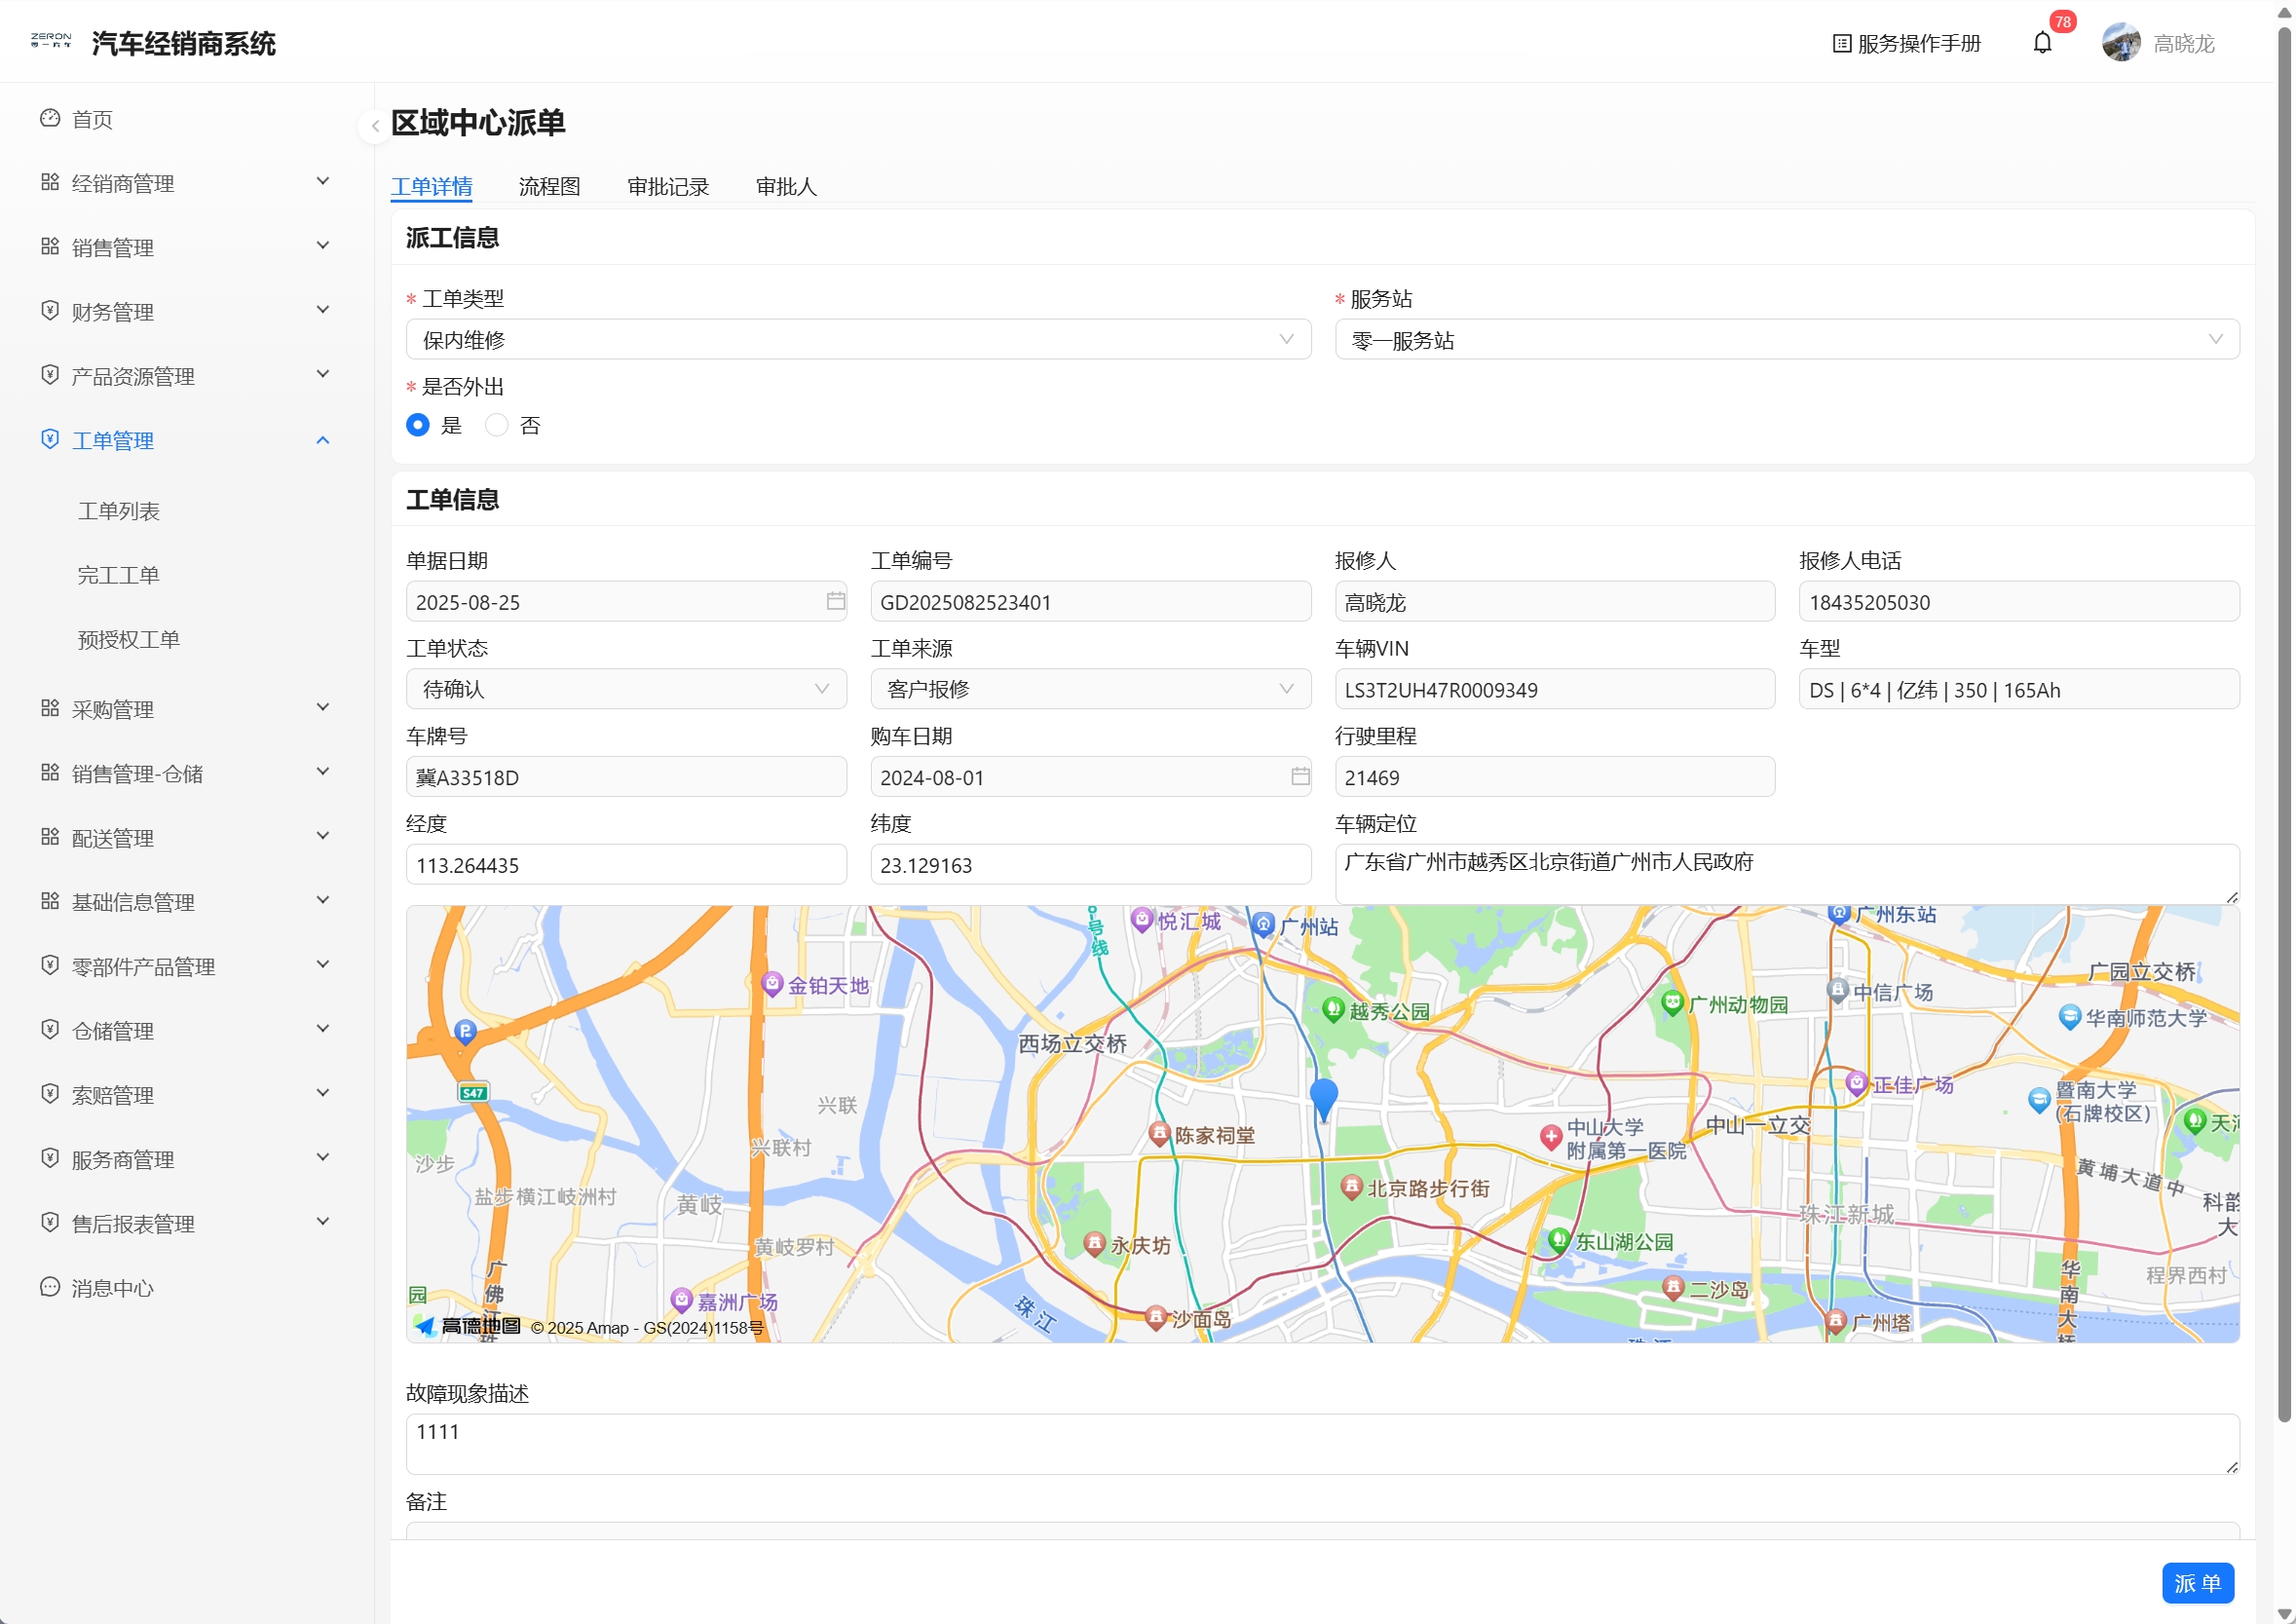Click the 车牌号 field
Image resolution: width=2296 pixels, height=1624 pixels.
point(626,776)
